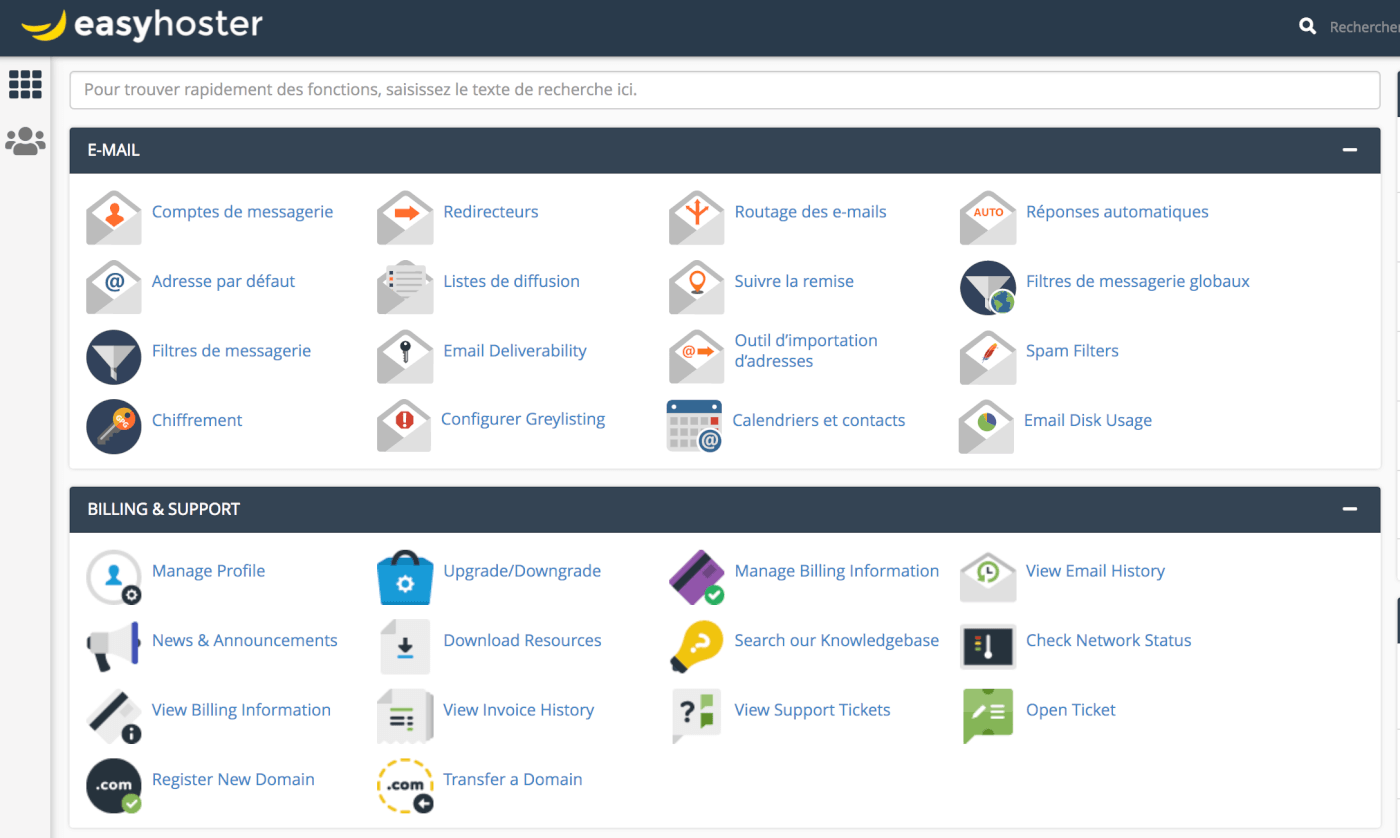Open the Email Deliverability link
This screenshot has height=838, width=1400.
[514, 351]
